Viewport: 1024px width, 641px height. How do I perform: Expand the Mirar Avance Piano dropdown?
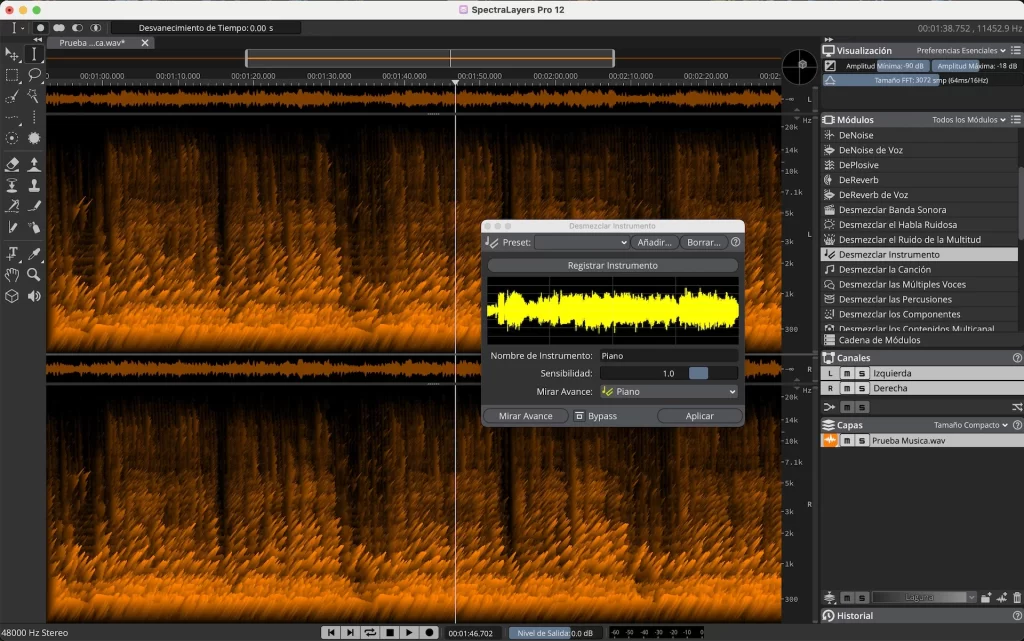coord(668,392)
